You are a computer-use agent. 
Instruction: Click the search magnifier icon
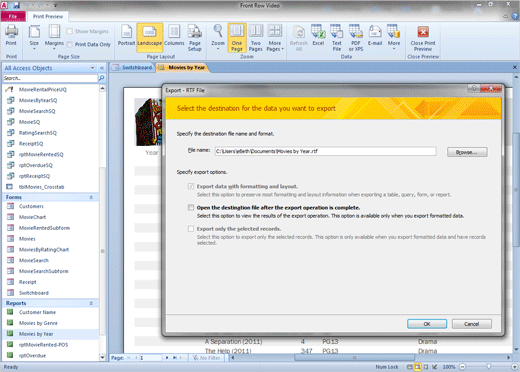[x=102, y=78]
